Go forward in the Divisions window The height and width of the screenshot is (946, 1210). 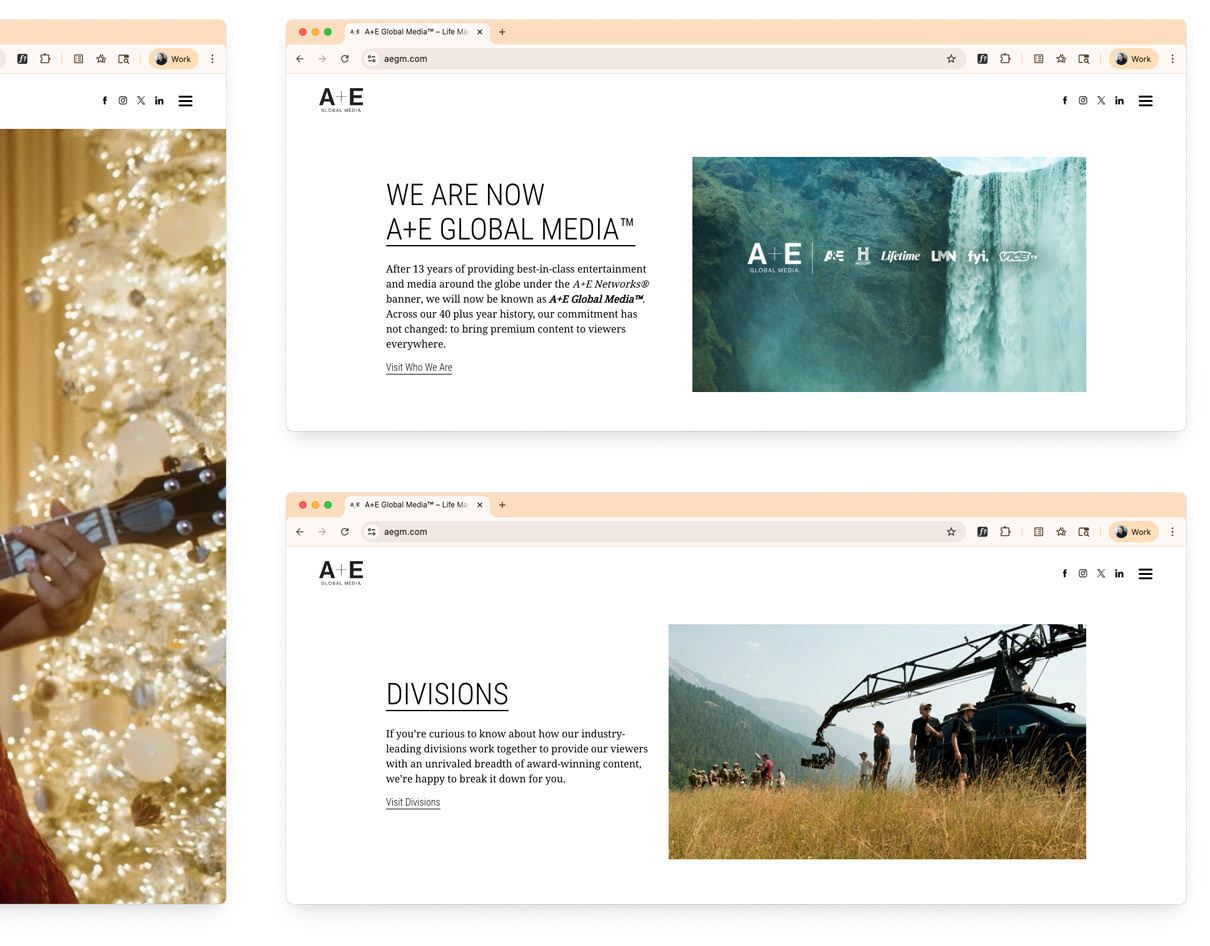coord(322,532)
